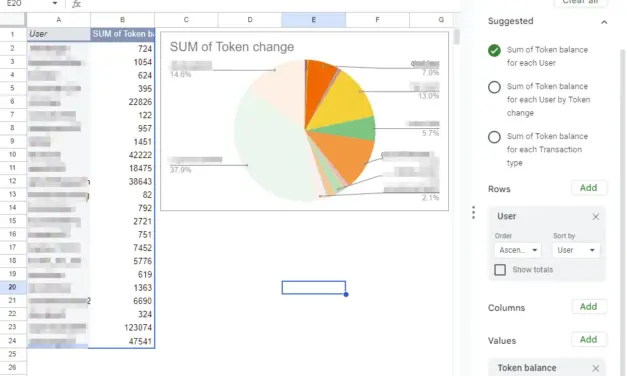This screenshot has width=627, height=376.
Task: Select column E header
Action: point(314,20)
